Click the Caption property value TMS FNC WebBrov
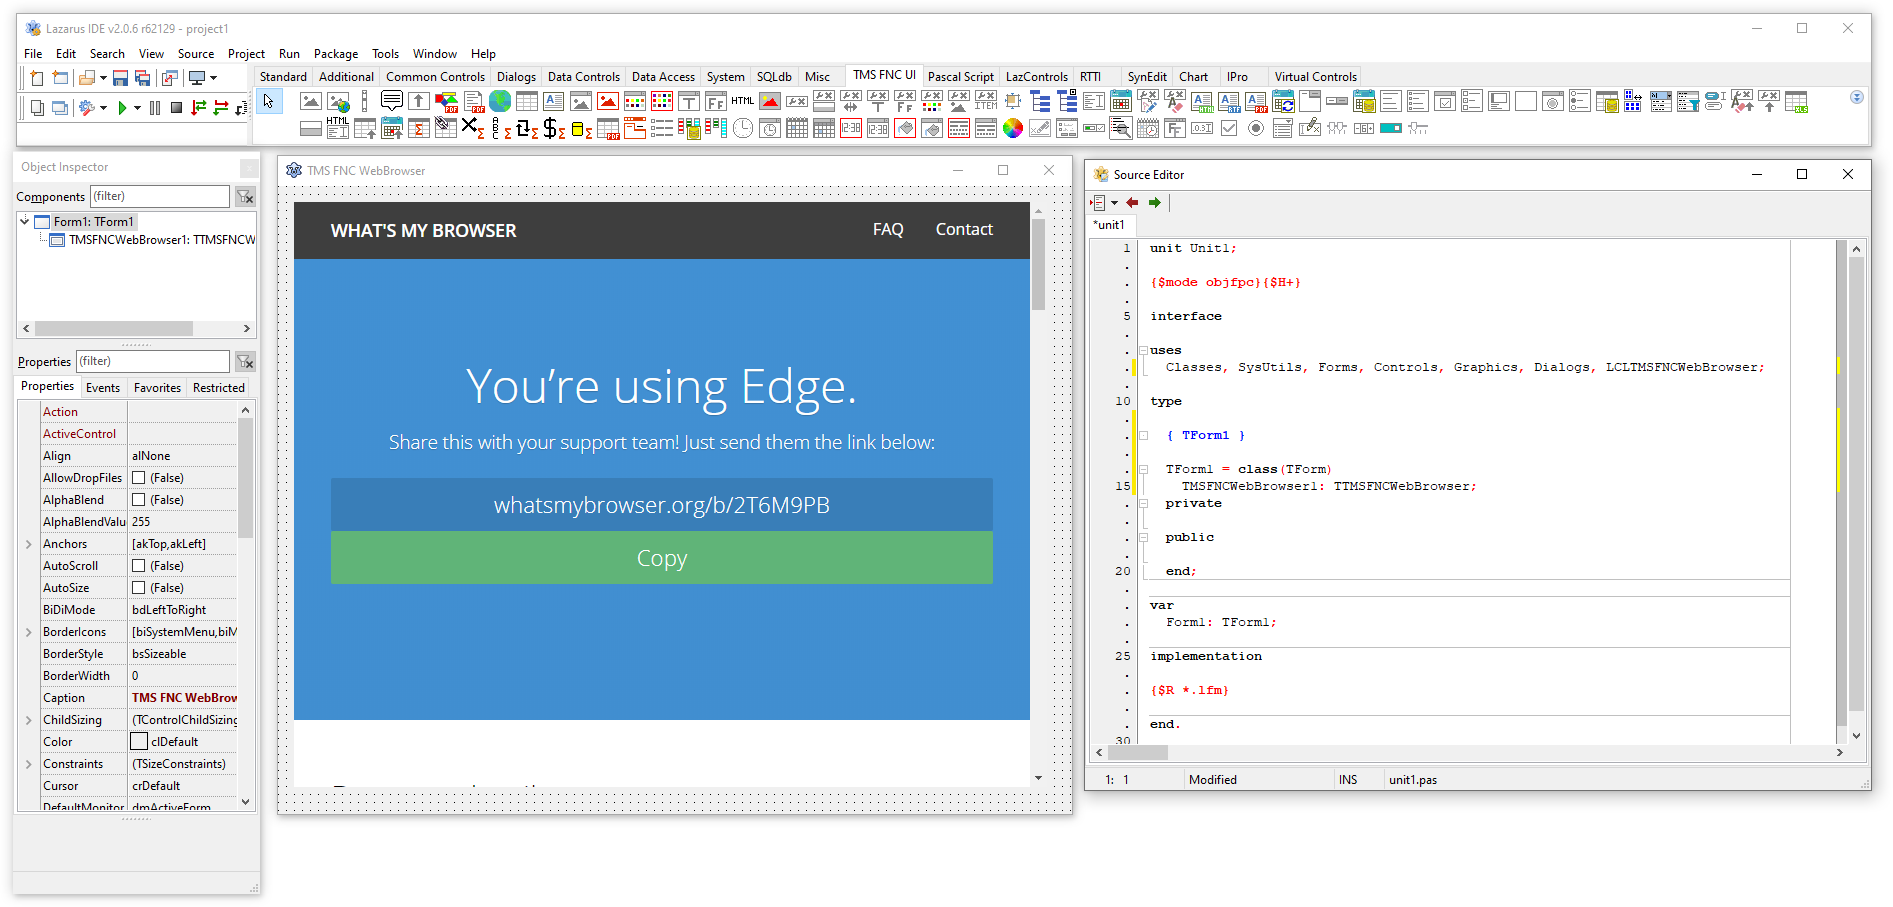1893x907 pixels. point(184,698)
